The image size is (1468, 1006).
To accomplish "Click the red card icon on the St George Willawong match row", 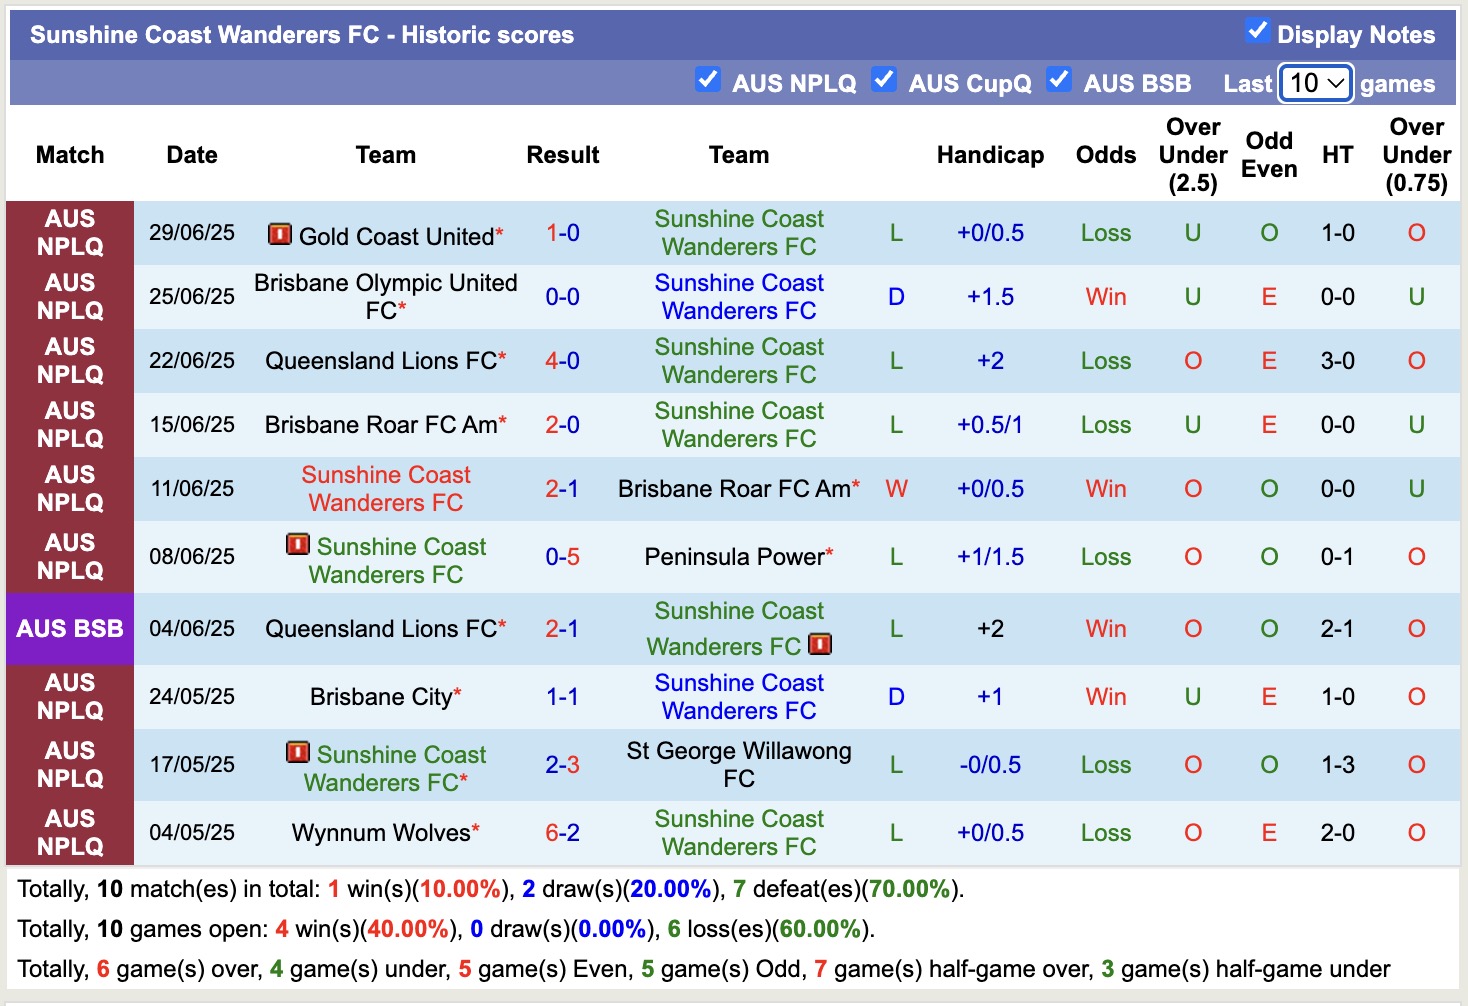I will click(299, 754).
